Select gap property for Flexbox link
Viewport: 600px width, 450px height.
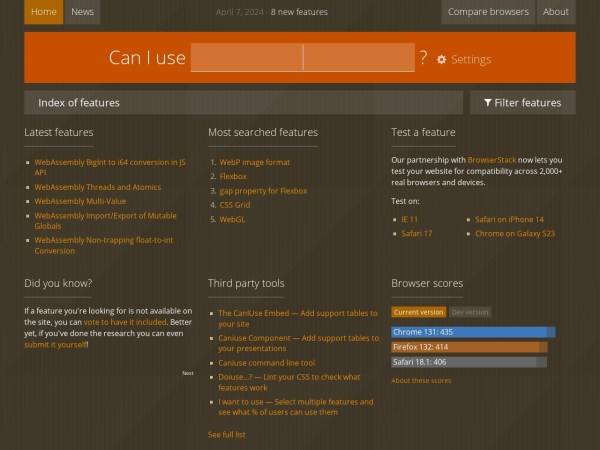pos(263,190)
